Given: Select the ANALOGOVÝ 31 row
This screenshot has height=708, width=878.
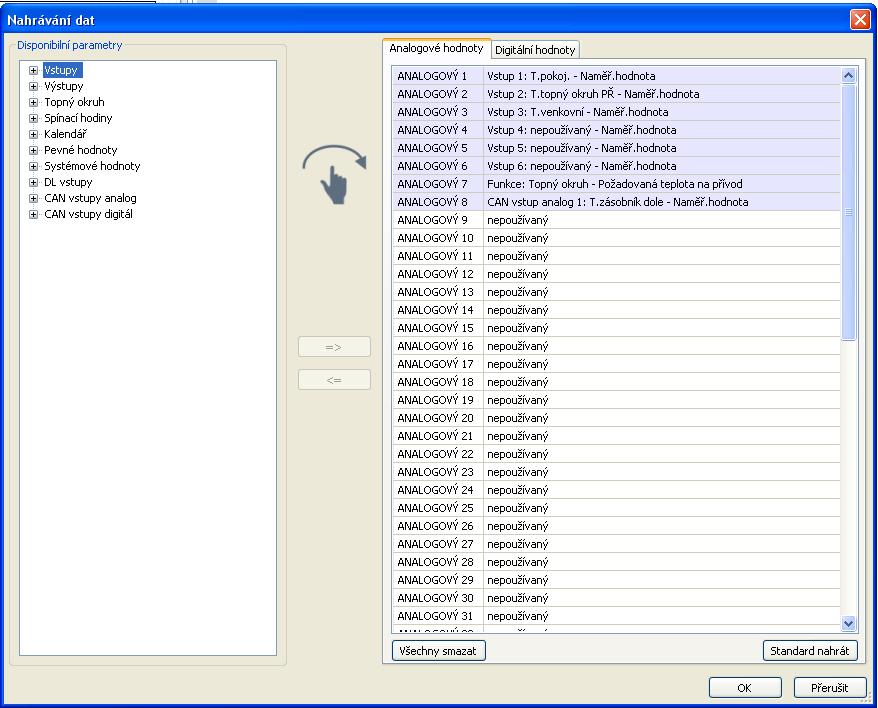Looking at the screenshot, I should 617,616.
